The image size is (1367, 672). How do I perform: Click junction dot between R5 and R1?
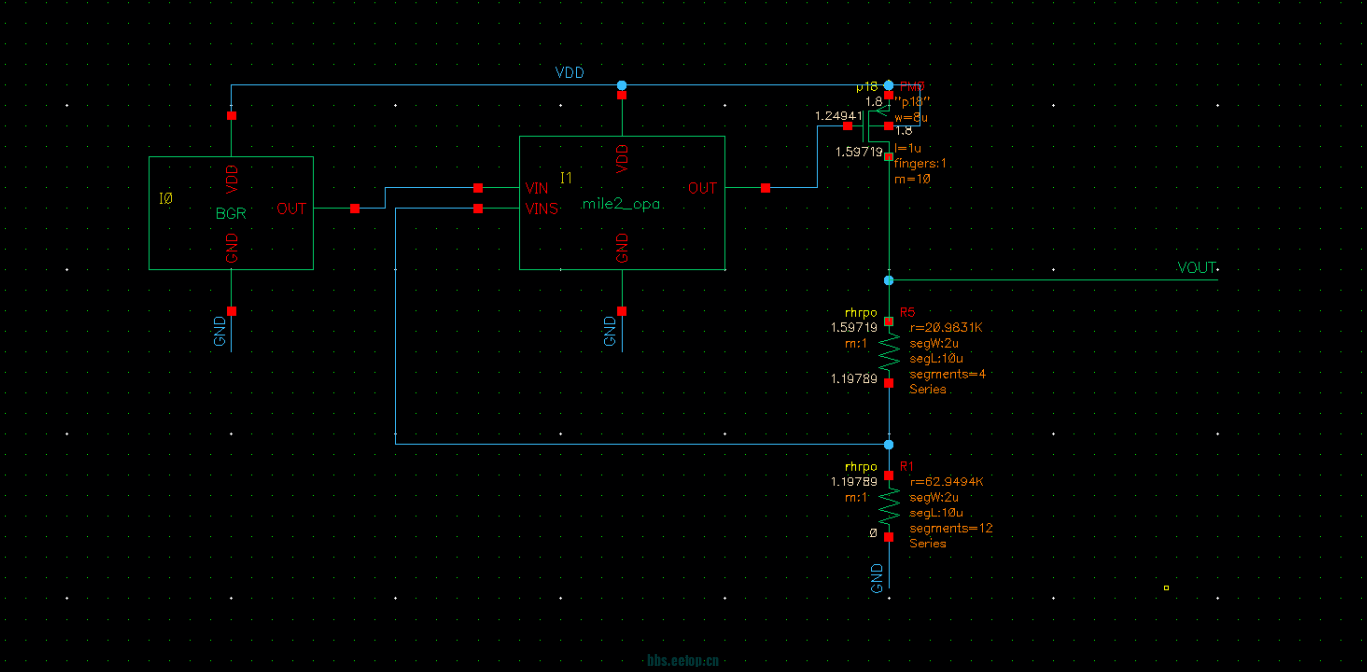tap(888, 444)
